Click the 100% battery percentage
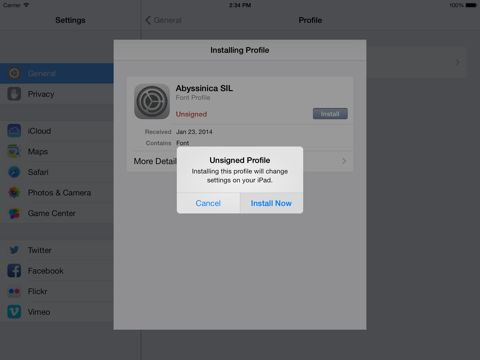Image resolution: width=480 pixels, height=360 pixels. point(457,5)
